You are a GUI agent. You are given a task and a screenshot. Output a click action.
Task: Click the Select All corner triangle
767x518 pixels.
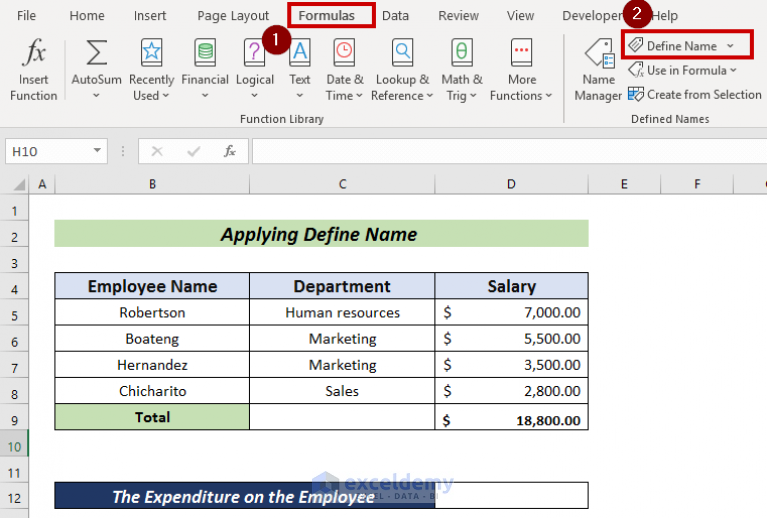19,184
